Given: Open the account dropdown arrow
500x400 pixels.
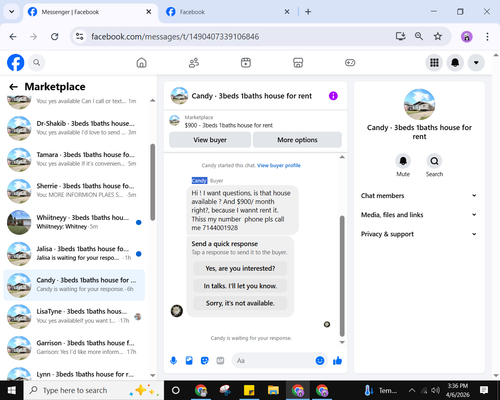Looking at the screenshot, I should click(476, 63).
